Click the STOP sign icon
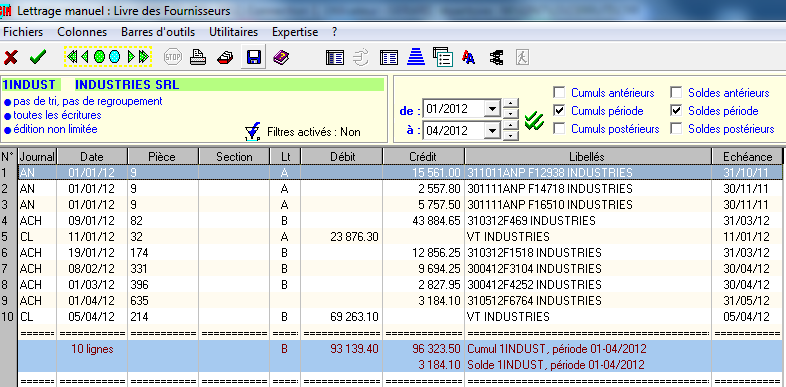The width and height of the screenshot is (786, 387). coord(172,57)
